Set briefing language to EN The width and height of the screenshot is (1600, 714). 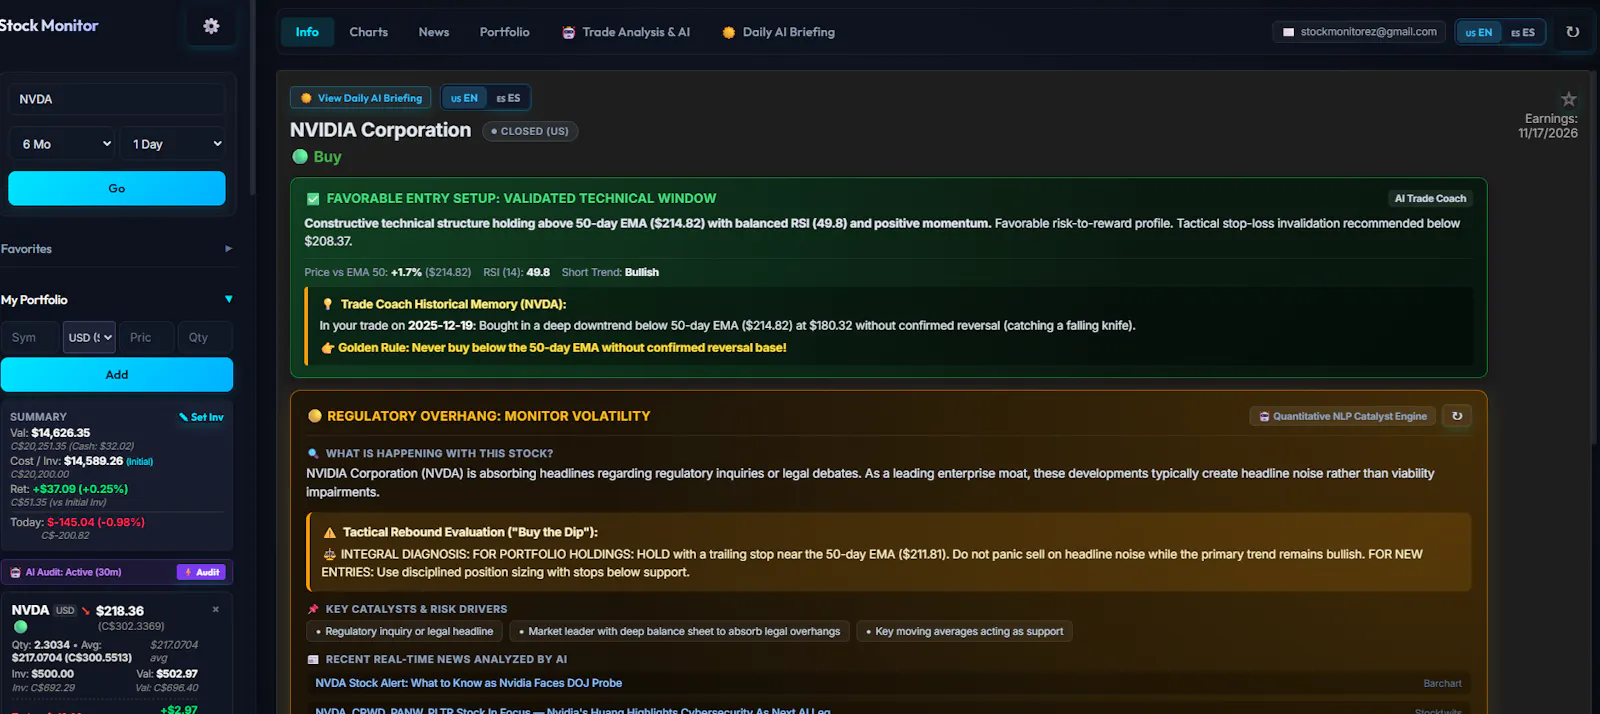[464, 98]
